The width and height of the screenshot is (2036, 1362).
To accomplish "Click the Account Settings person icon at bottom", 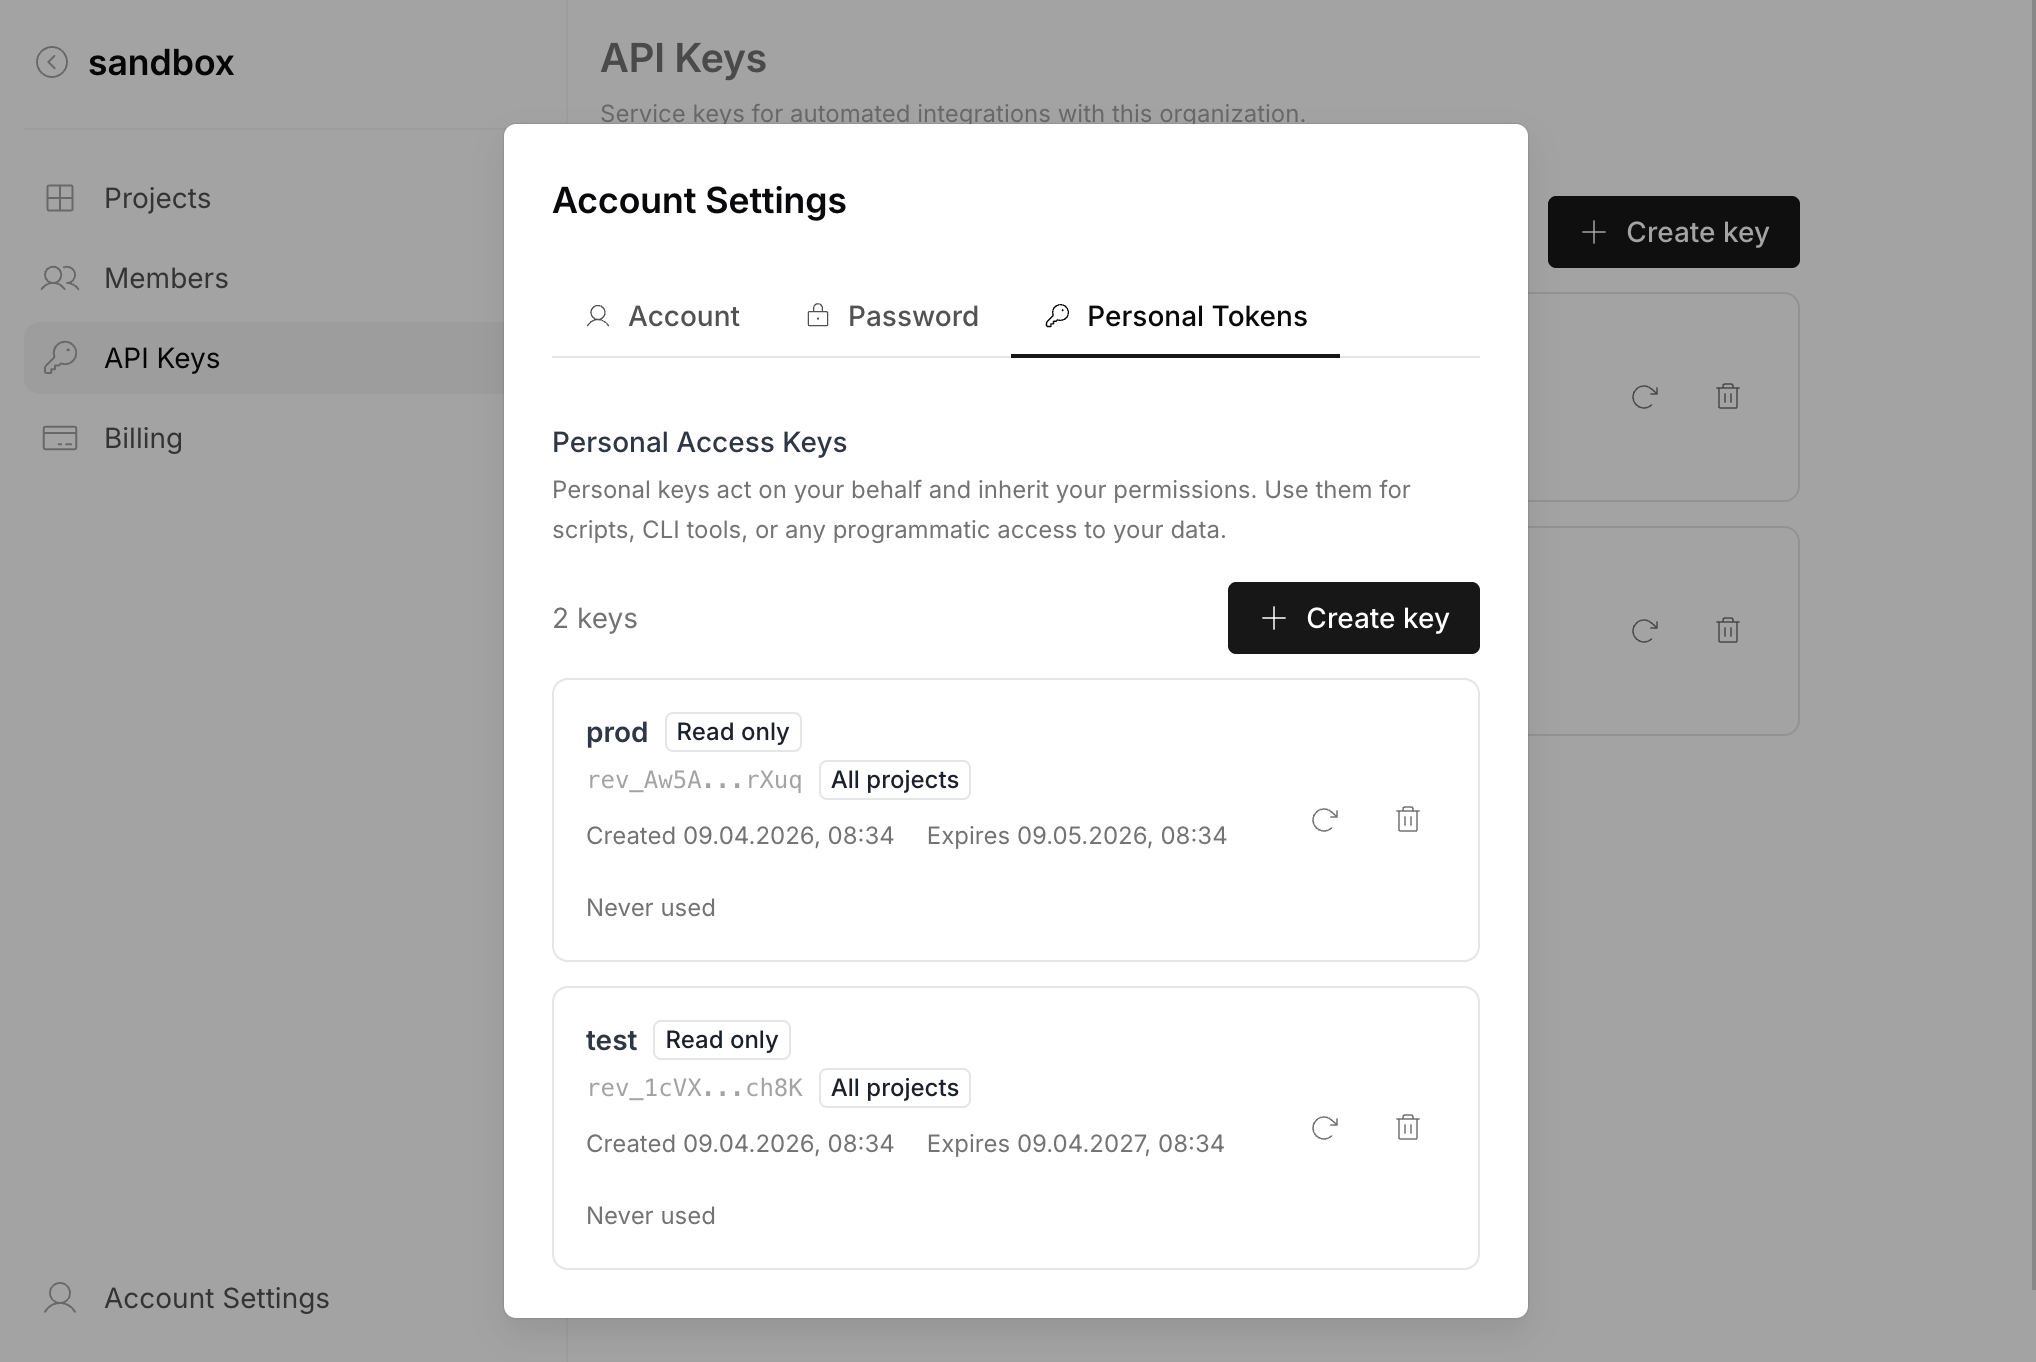I will pyautogui.click(x=59, y=1297).
